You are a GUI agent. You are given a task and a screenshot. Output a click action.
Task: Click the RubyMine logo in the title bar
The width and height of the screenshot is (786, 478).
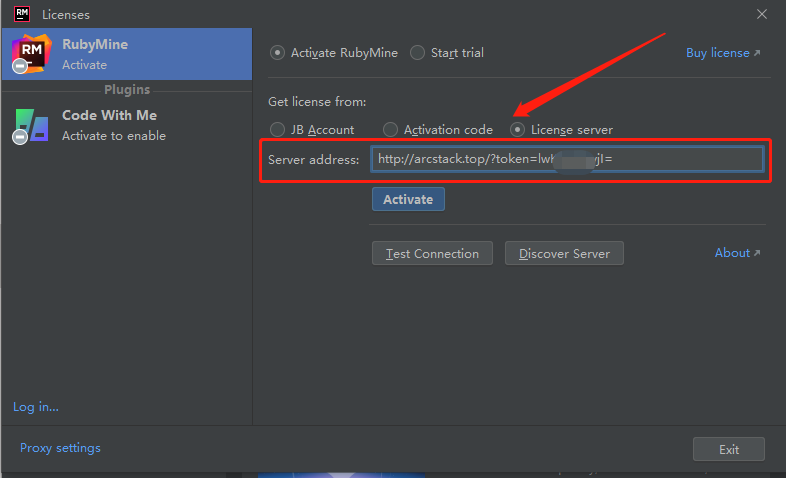point(22,14)
